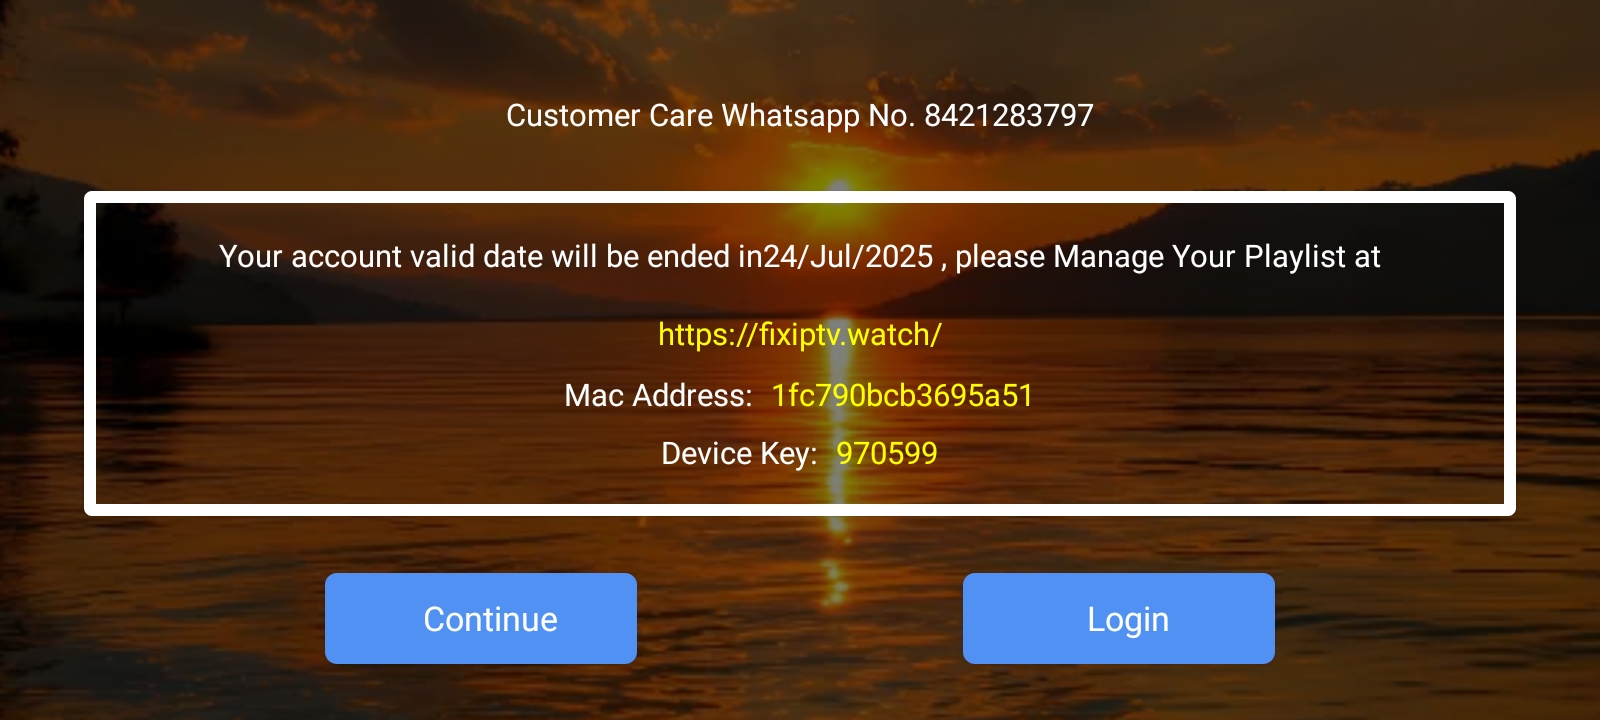Tap the Mac Address label
The width and height of the screenshot is (1600, 720).
[x=658, y=395]
